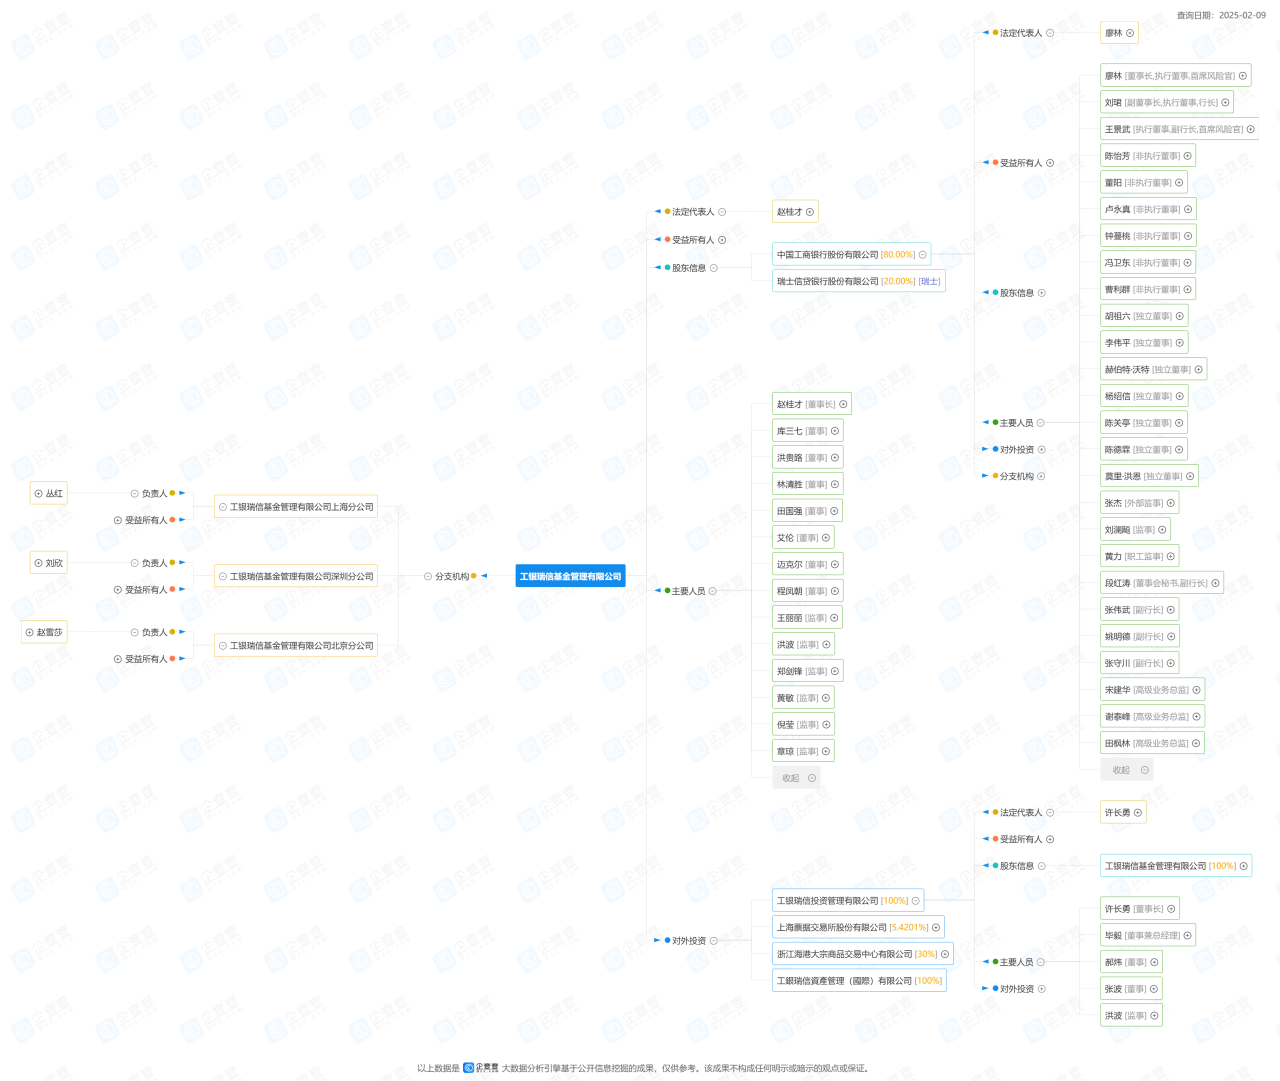Click the plus icon next to 刘欣

38,563
